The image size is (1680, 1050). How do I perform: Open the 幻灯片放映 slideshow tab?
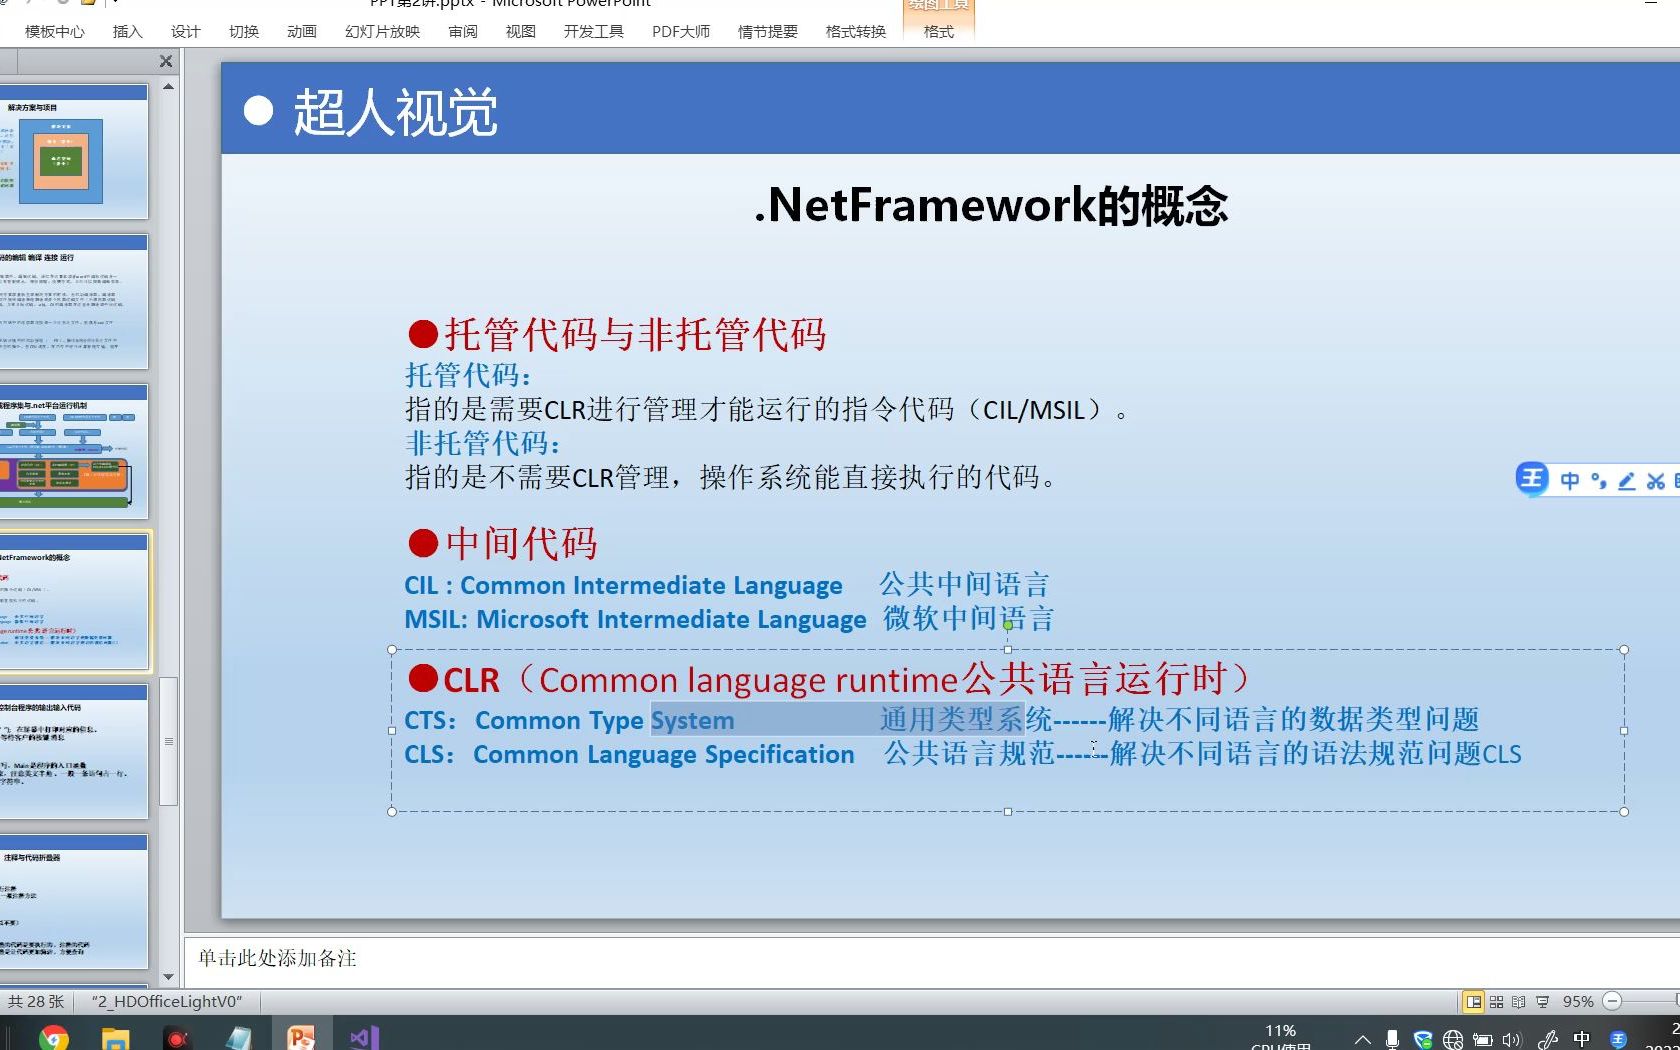[382, 32]
